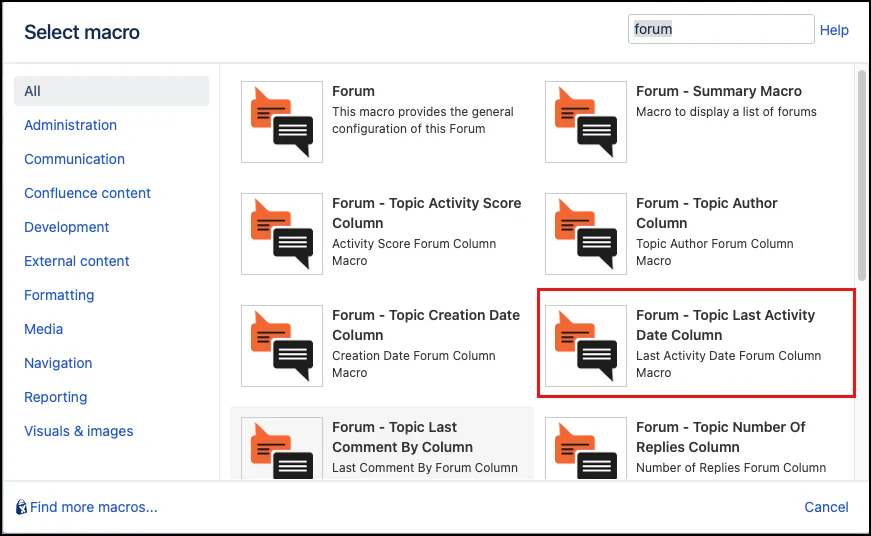The image size is (871, 536).
Task: Select the Topic Author Column macro icon
Action: click(585, 234)
